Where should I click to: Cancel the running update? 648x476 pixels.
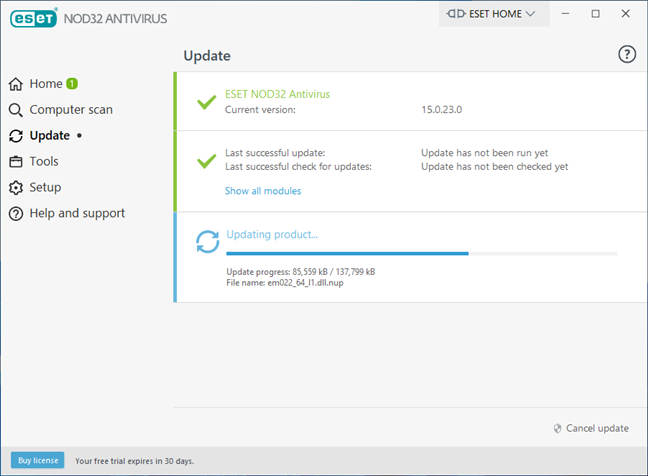597,428
